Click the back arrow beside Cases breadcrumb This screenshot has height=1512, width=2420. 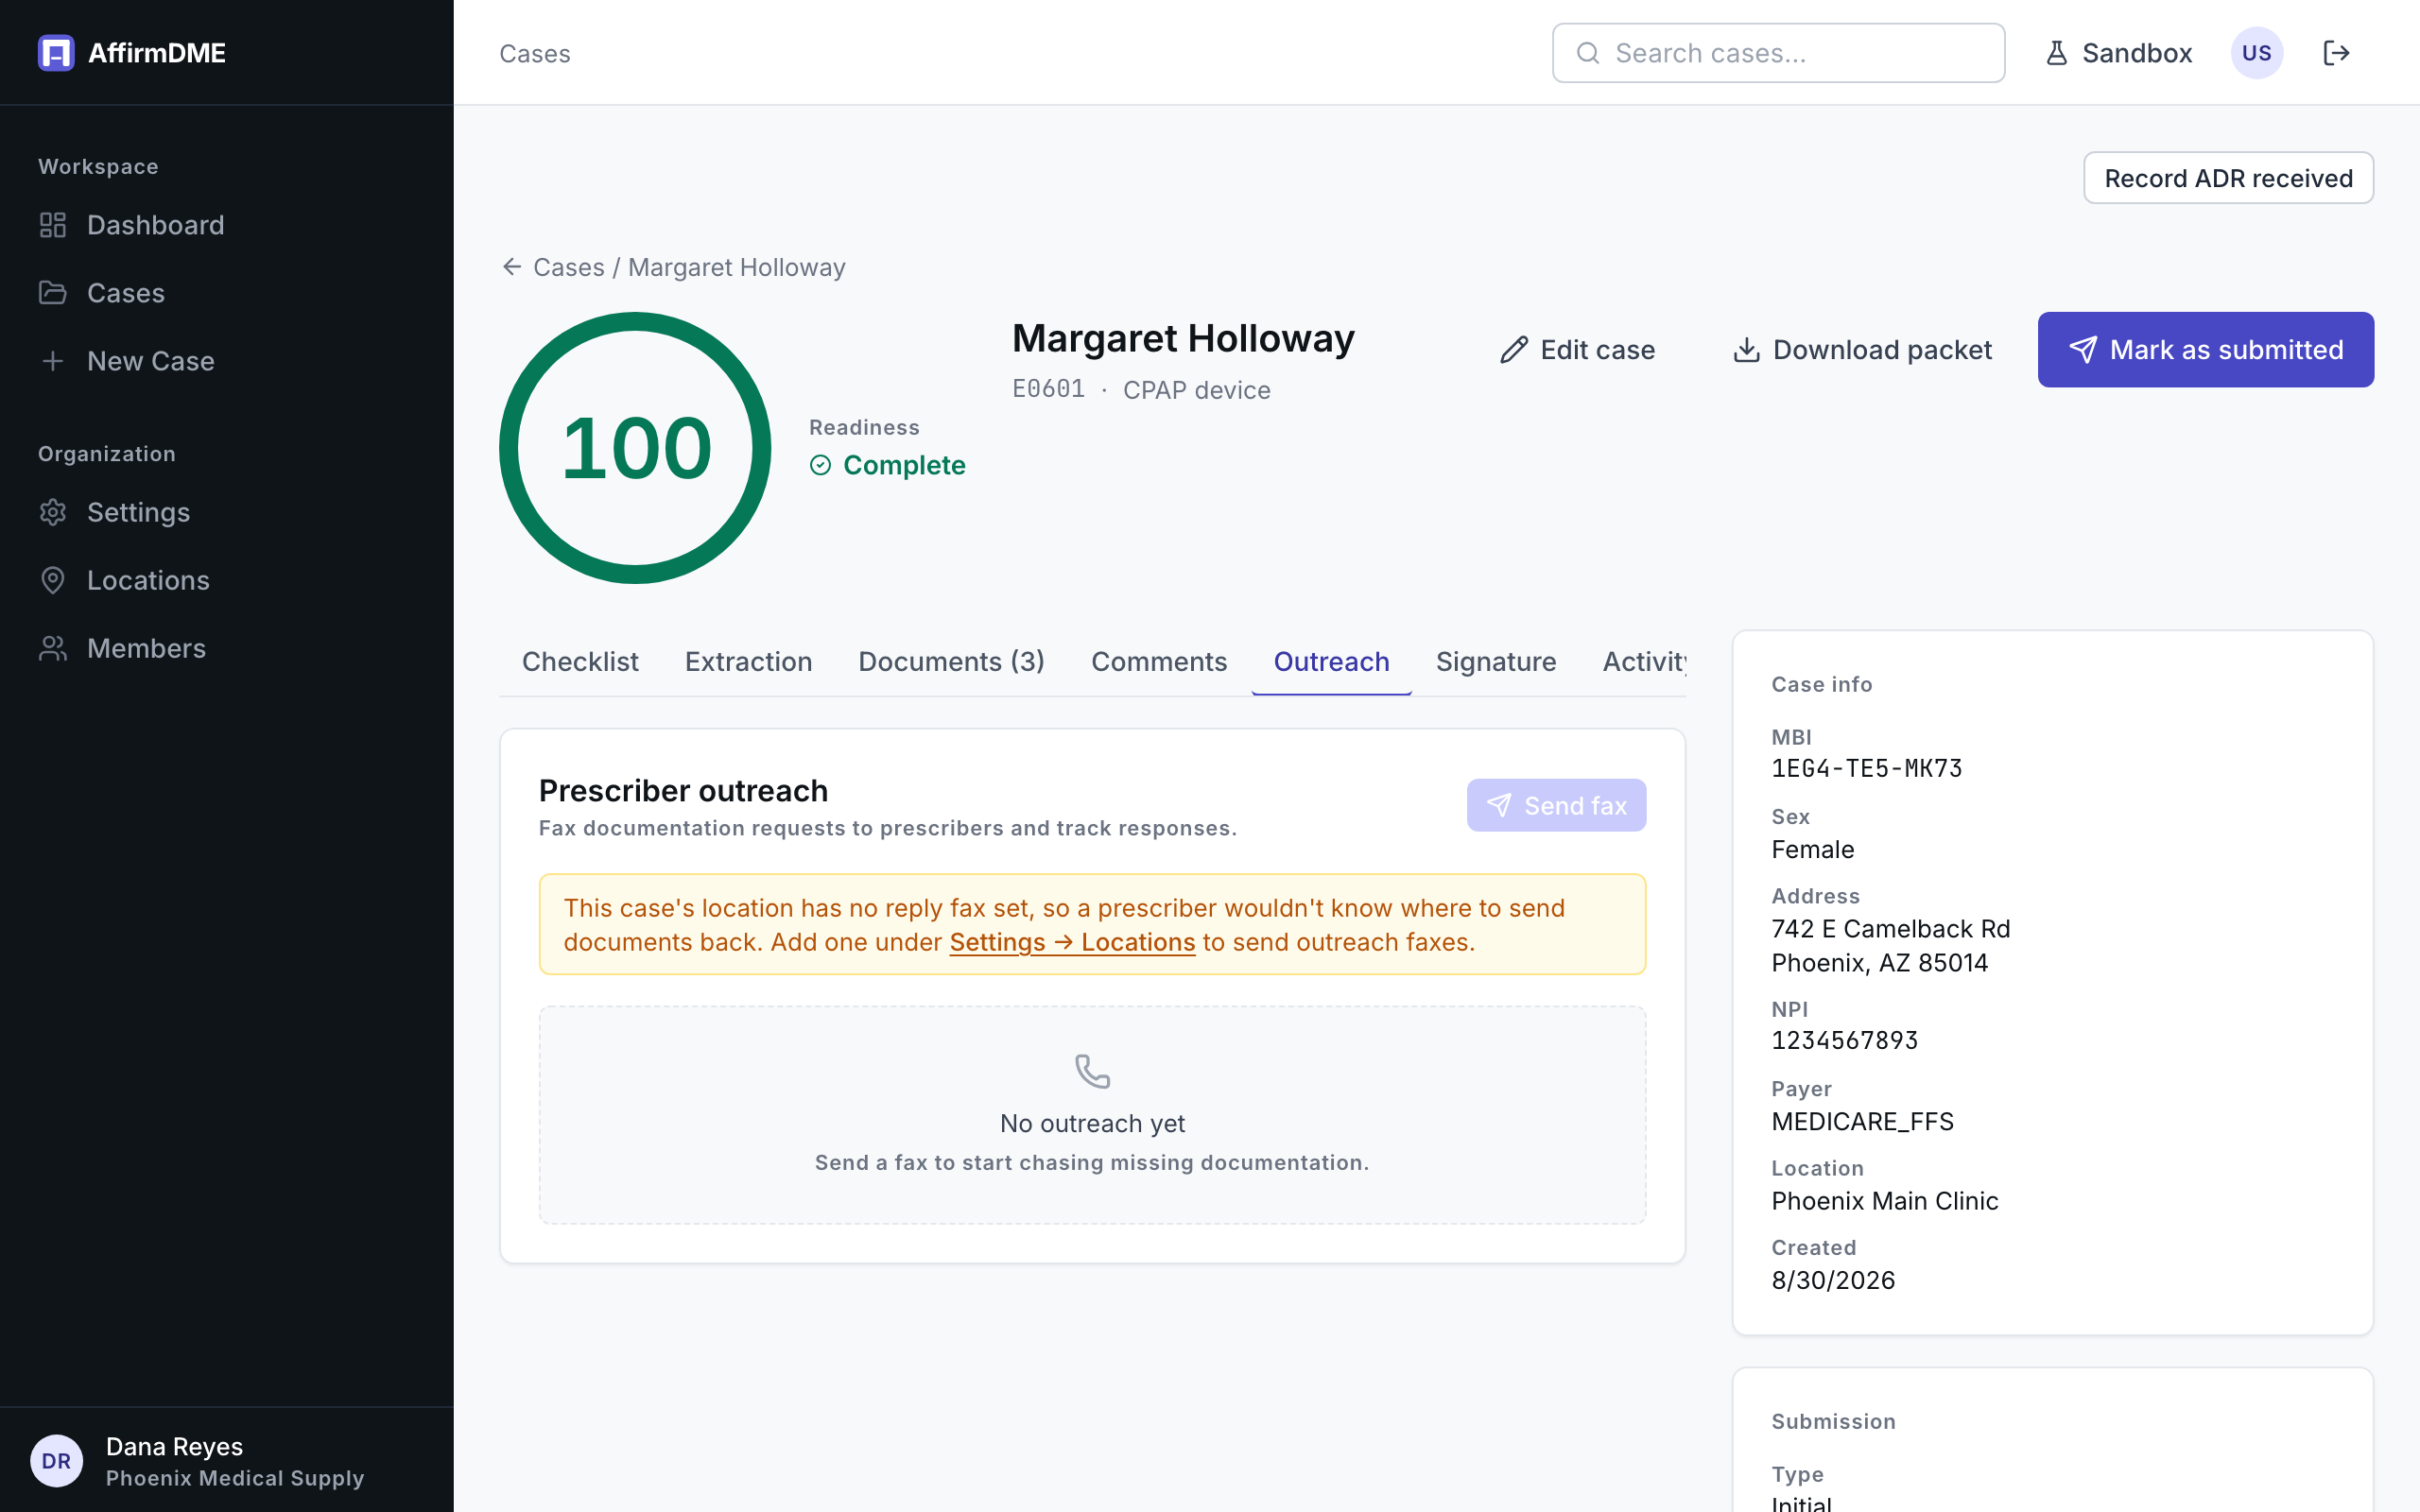(x=512, y=267)
